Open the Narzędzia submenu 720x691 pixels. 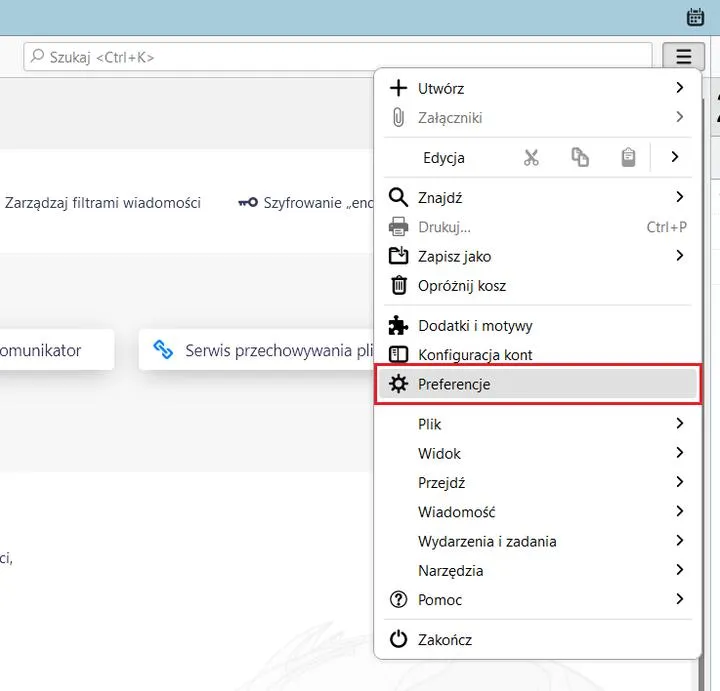[x=538, y=571]
